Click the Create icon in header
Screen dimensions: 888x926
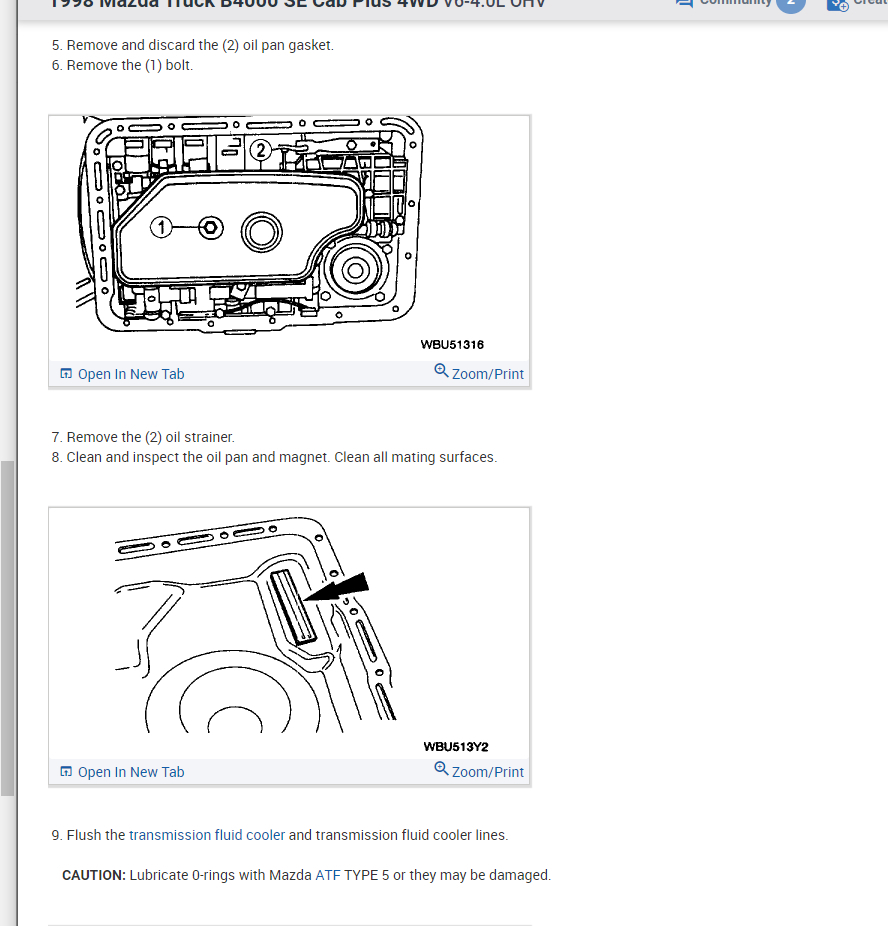838,5
